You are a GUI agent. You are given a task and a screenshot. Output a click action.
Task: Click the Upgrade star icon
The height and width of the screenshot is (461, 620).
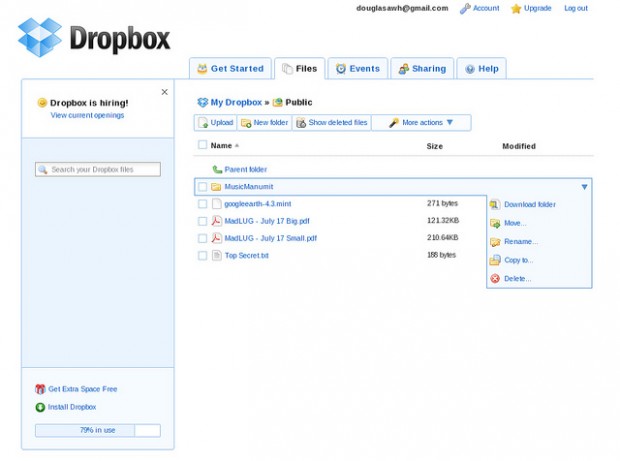(x=516, y=9)
